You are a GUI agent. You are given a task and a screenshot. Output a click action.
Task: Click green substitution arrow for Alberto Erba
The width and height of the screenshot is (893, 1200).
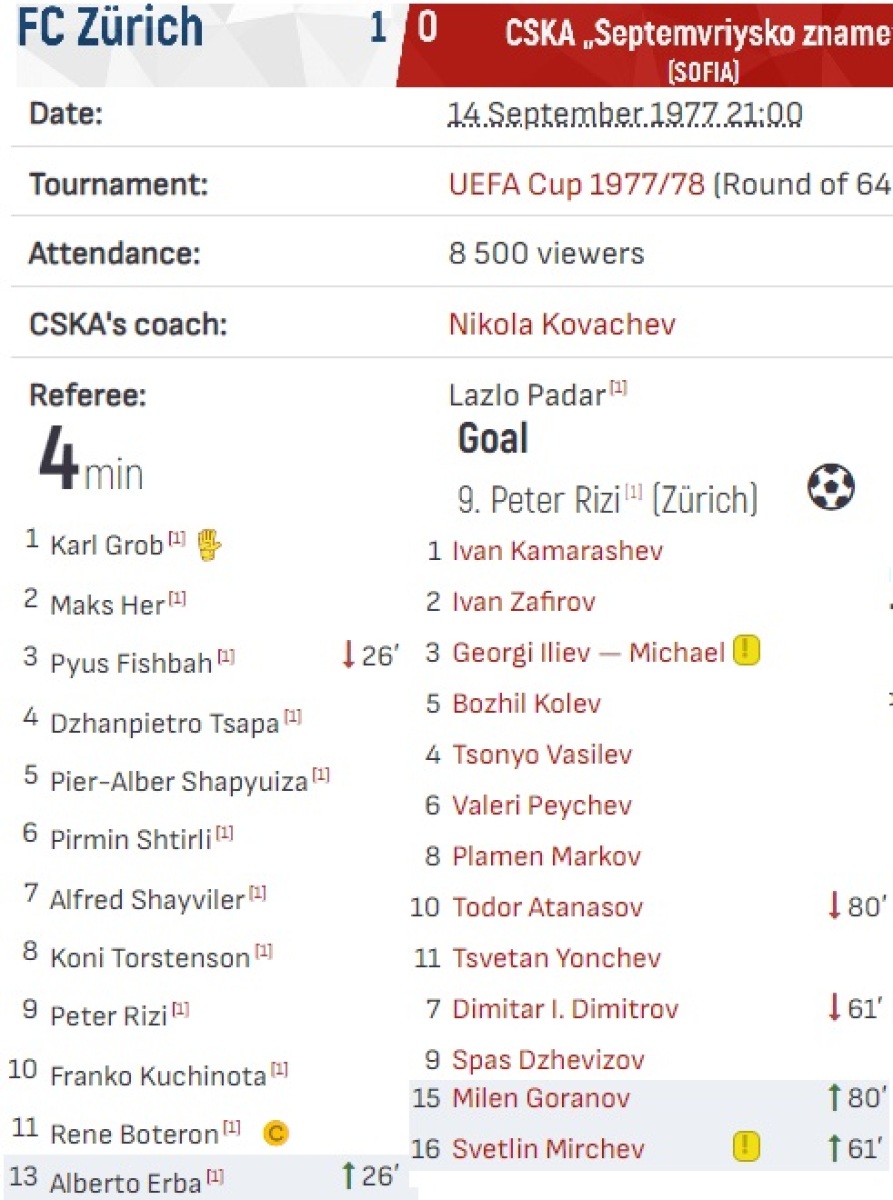[x=348, y=1175]
